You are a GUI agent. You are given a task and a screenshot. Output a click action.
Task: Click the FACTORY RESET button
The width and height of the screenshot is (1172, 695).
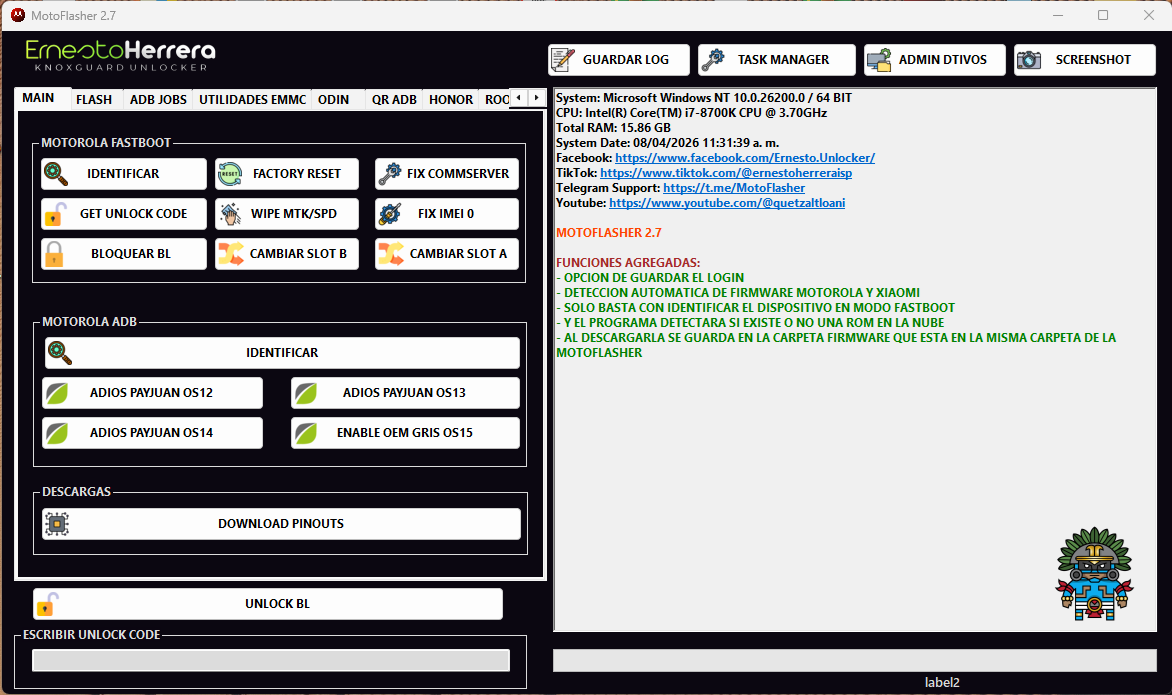click(x=287, y=173)
